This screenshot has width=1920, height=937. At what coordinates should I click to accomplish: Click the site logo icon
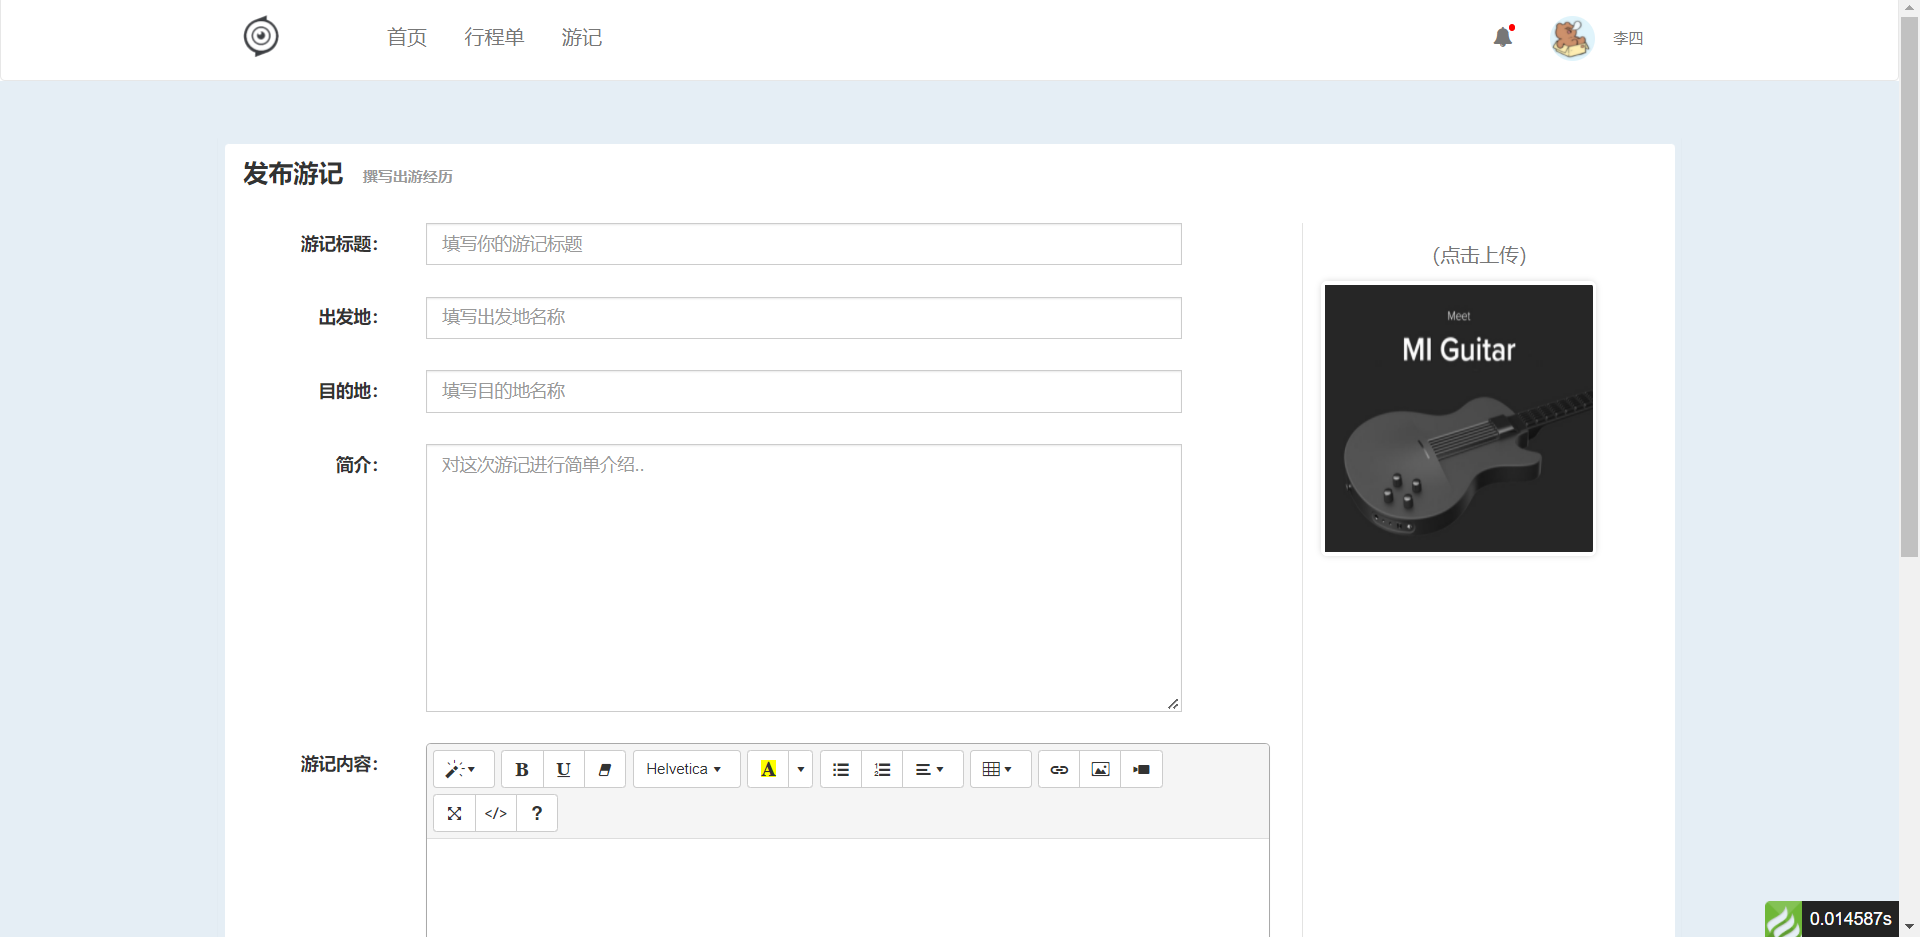pos(261,36)
